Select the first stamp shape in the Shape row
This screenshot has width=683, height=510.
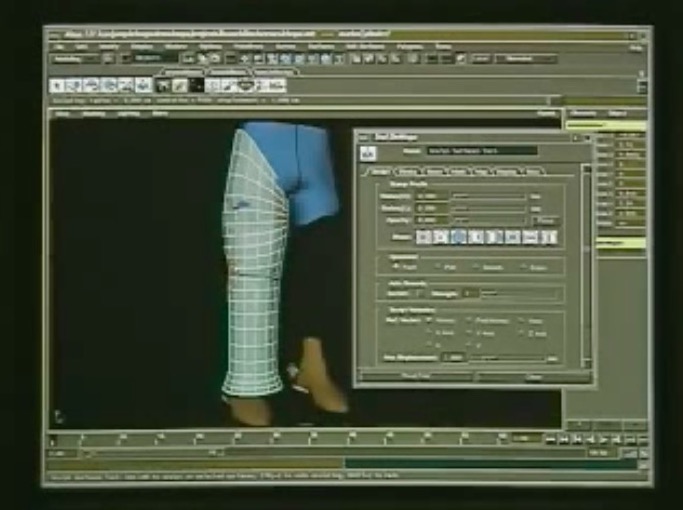tap(423, 237)
